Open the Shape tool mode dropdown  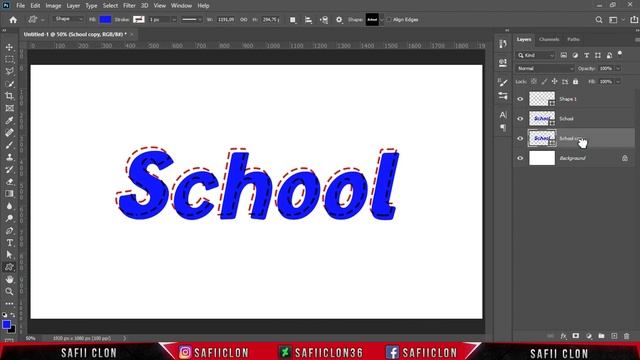pyautogui.click(x=68, y=19)
